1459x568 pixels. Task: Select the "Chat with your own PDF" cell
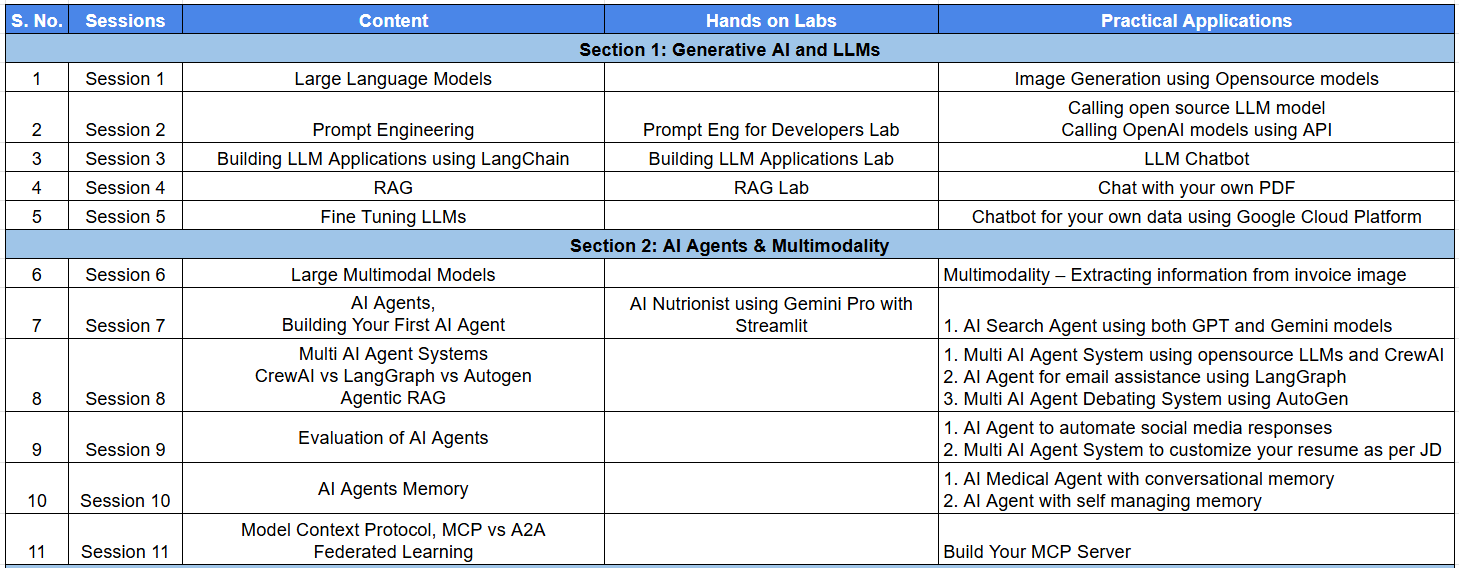[1196, 187]
